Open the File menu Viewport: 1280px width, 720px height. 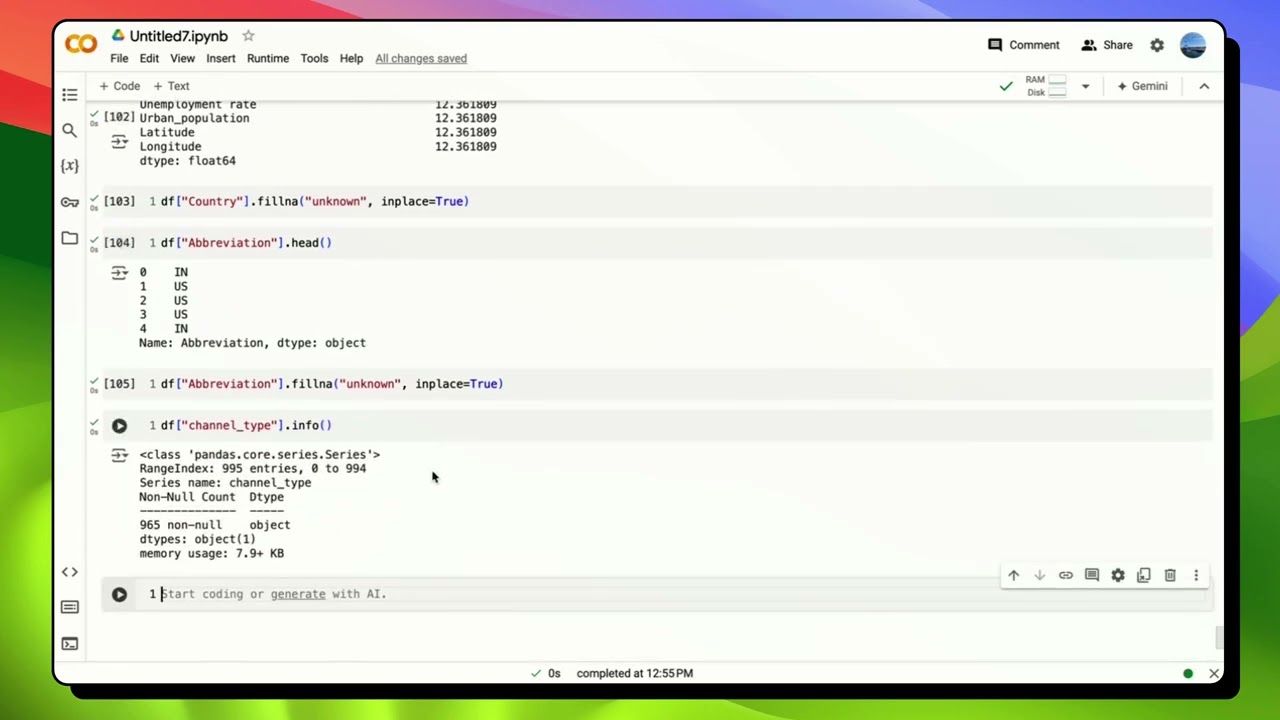(119, 58)
